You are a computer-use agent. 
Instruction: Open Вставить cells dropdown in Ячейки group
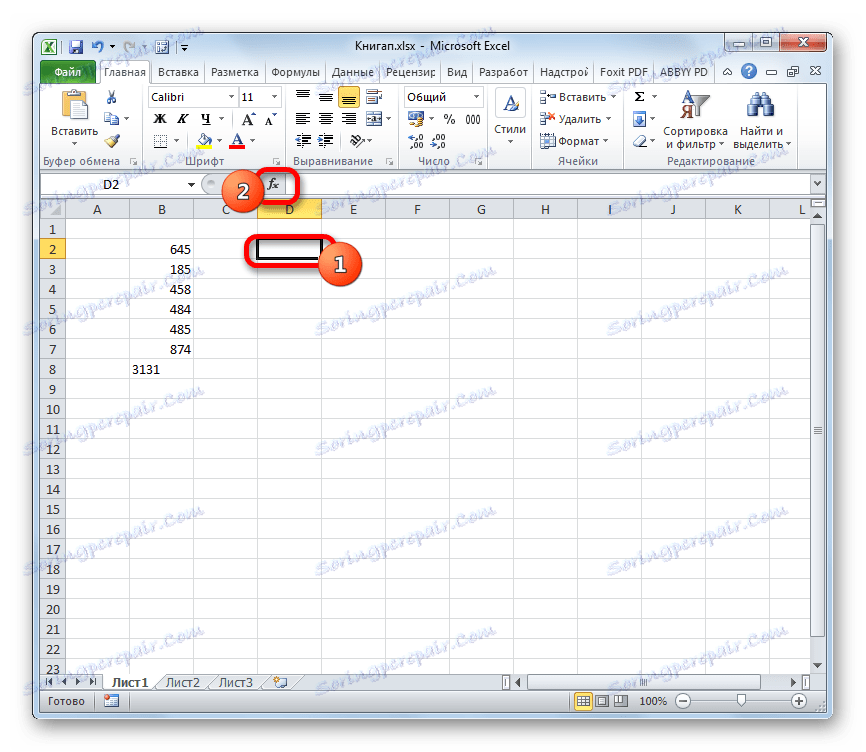click(x=577, y=97)
